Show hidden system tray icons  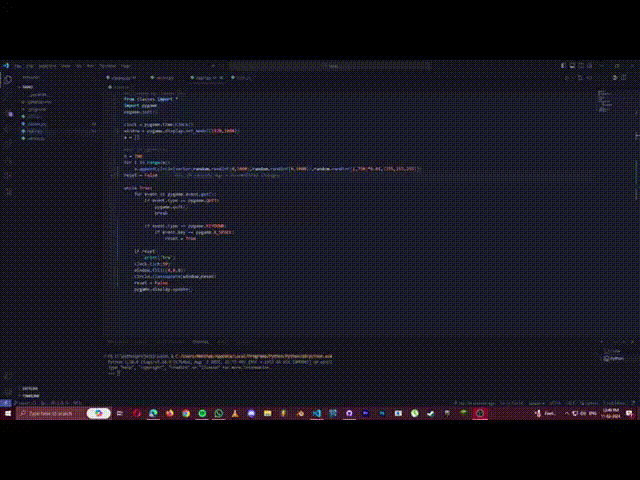tap(567, 413)
